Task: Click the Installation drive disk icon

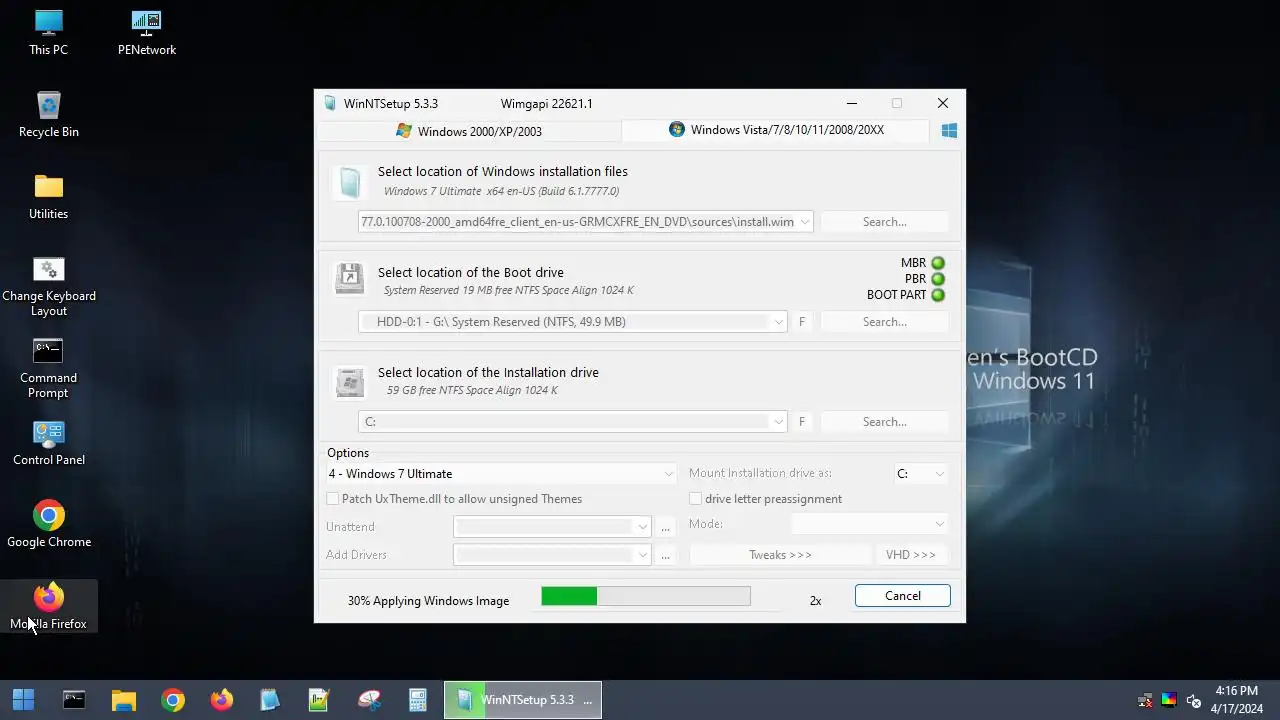Action: coord(349,381)
